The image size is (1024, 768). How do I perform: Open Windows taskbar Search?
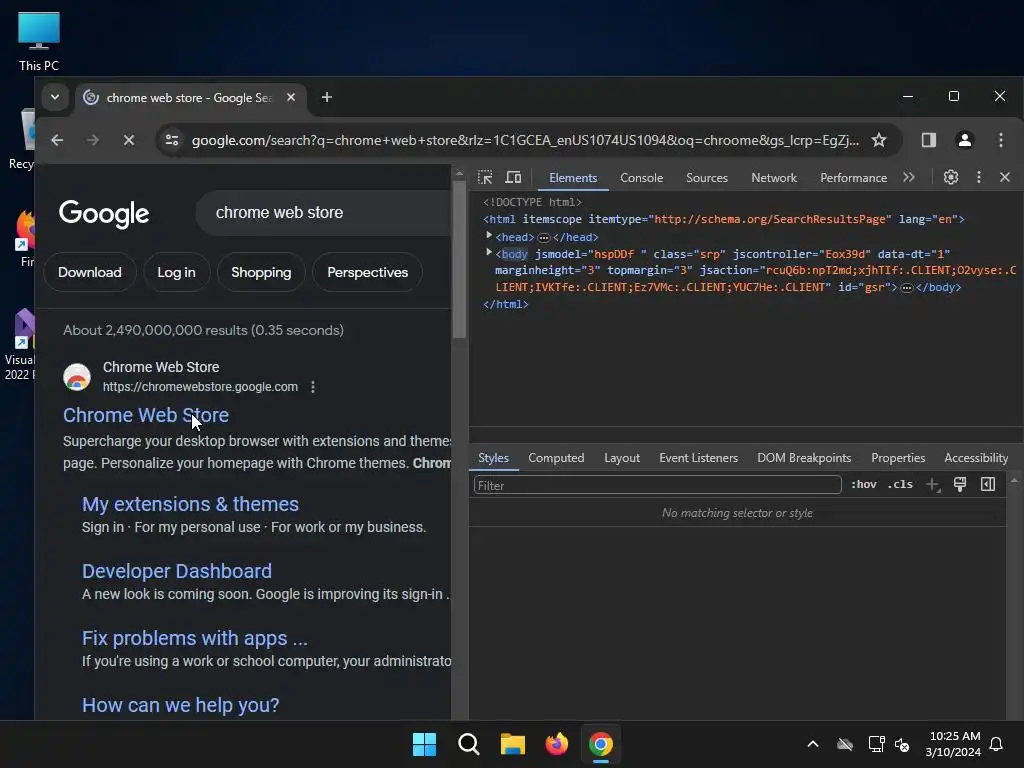click(468, 744)
